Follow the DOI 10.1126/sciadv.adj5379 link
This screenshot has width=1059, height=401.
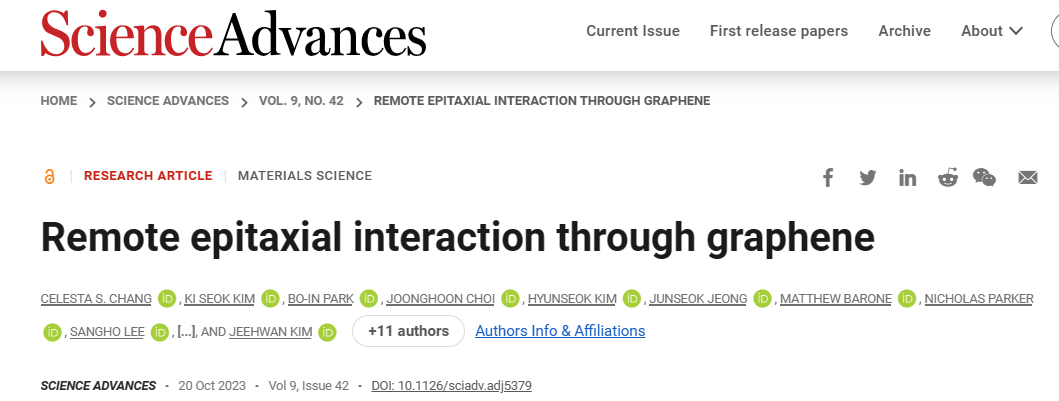[451, 386]
